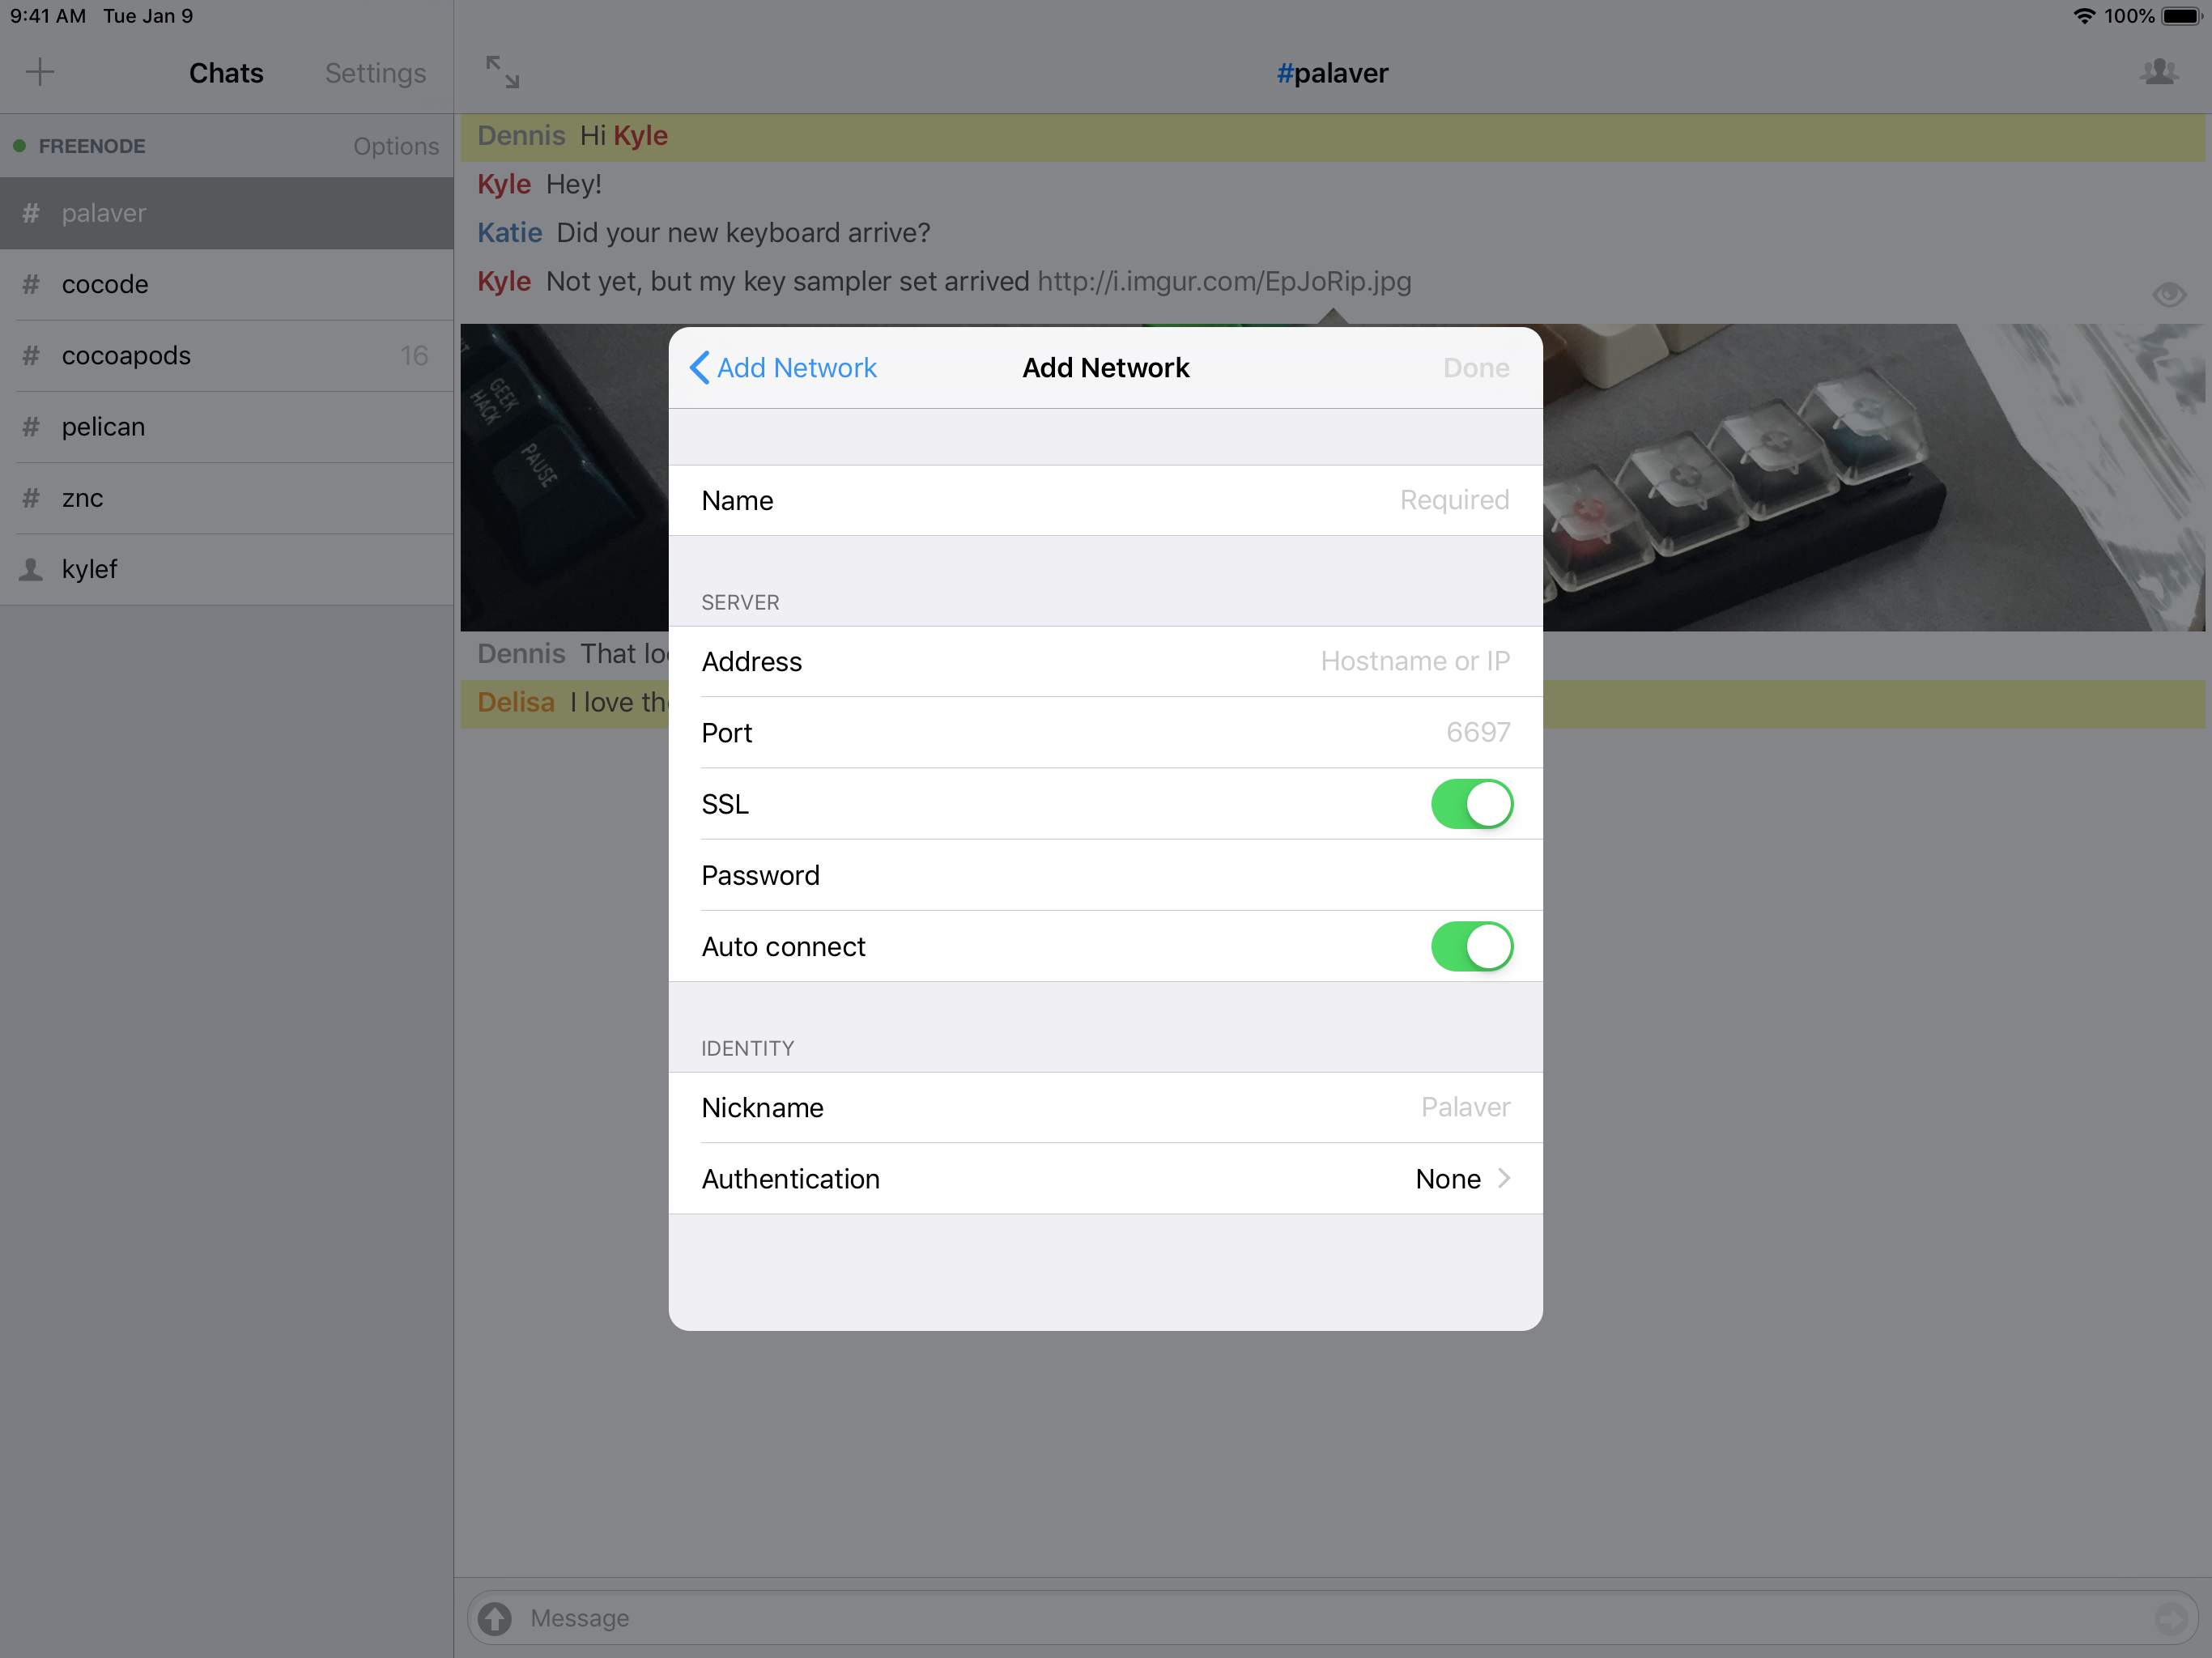Open the cocoapods channel

coord(126,355)
